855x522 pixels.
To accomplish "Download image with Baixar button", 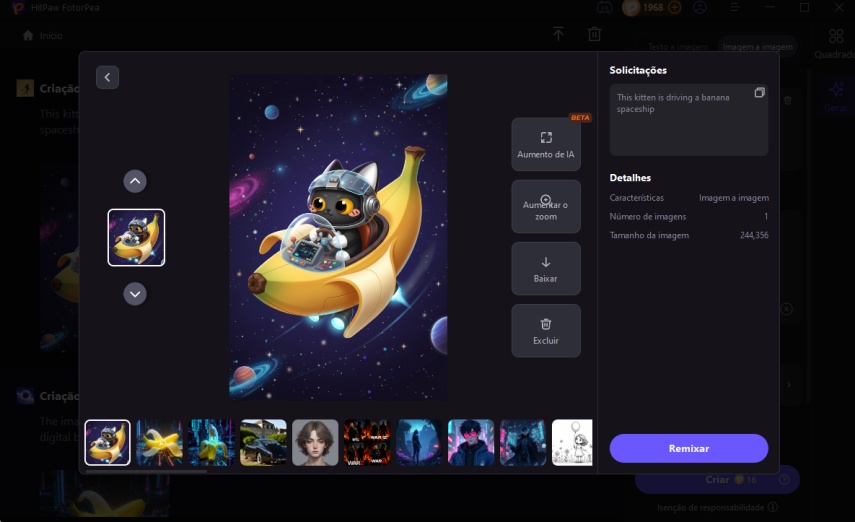I will pyautogui.click(x=545, y=269).
